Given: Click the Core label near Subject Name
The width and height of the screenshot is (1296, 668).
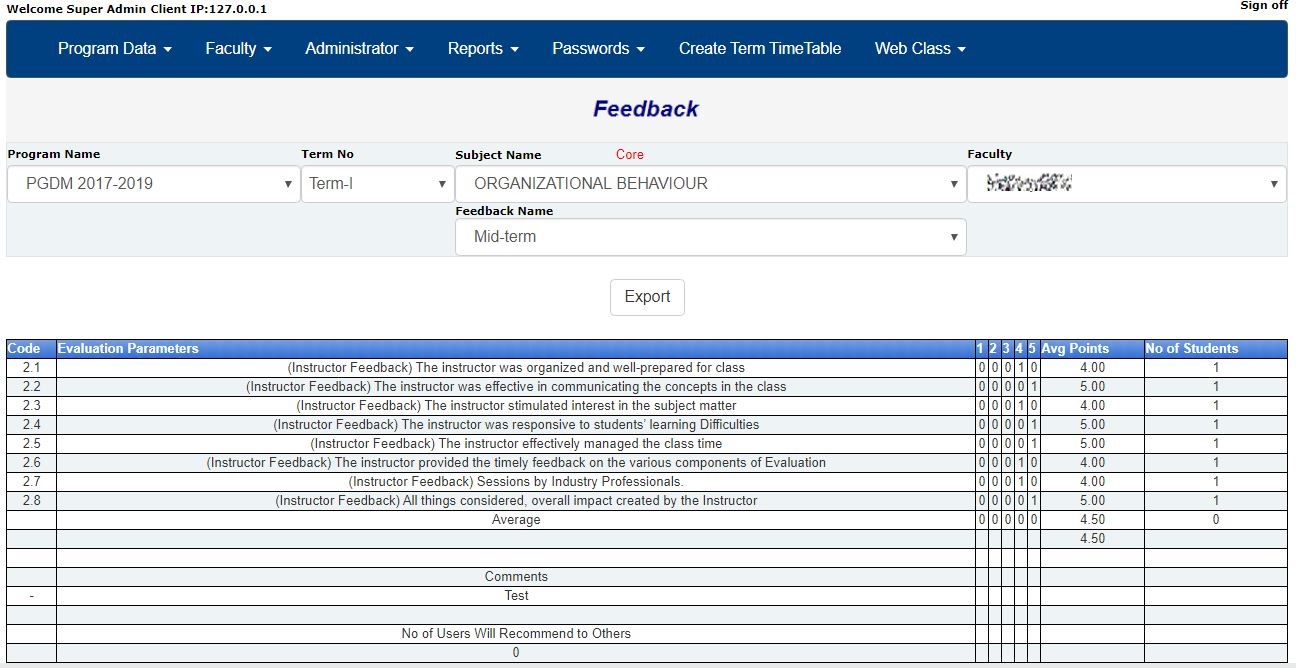Looking at the screenshot, I should pos(630,154).
